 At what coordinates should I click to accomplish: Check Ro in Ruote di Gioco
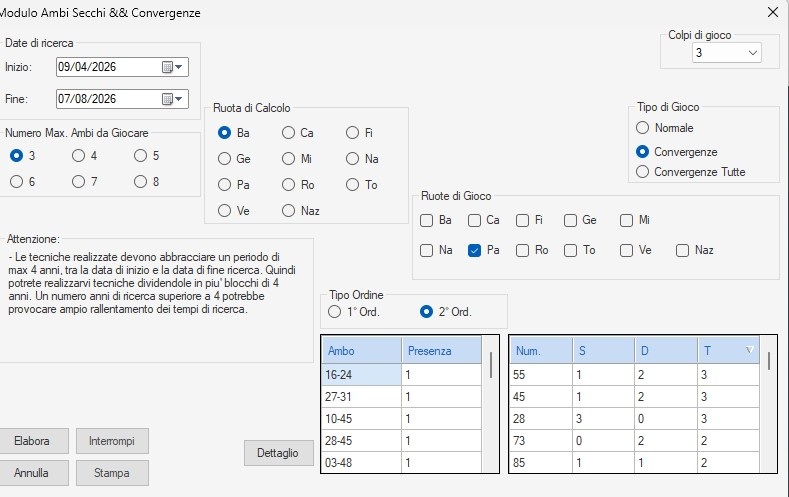click(523, 251)
